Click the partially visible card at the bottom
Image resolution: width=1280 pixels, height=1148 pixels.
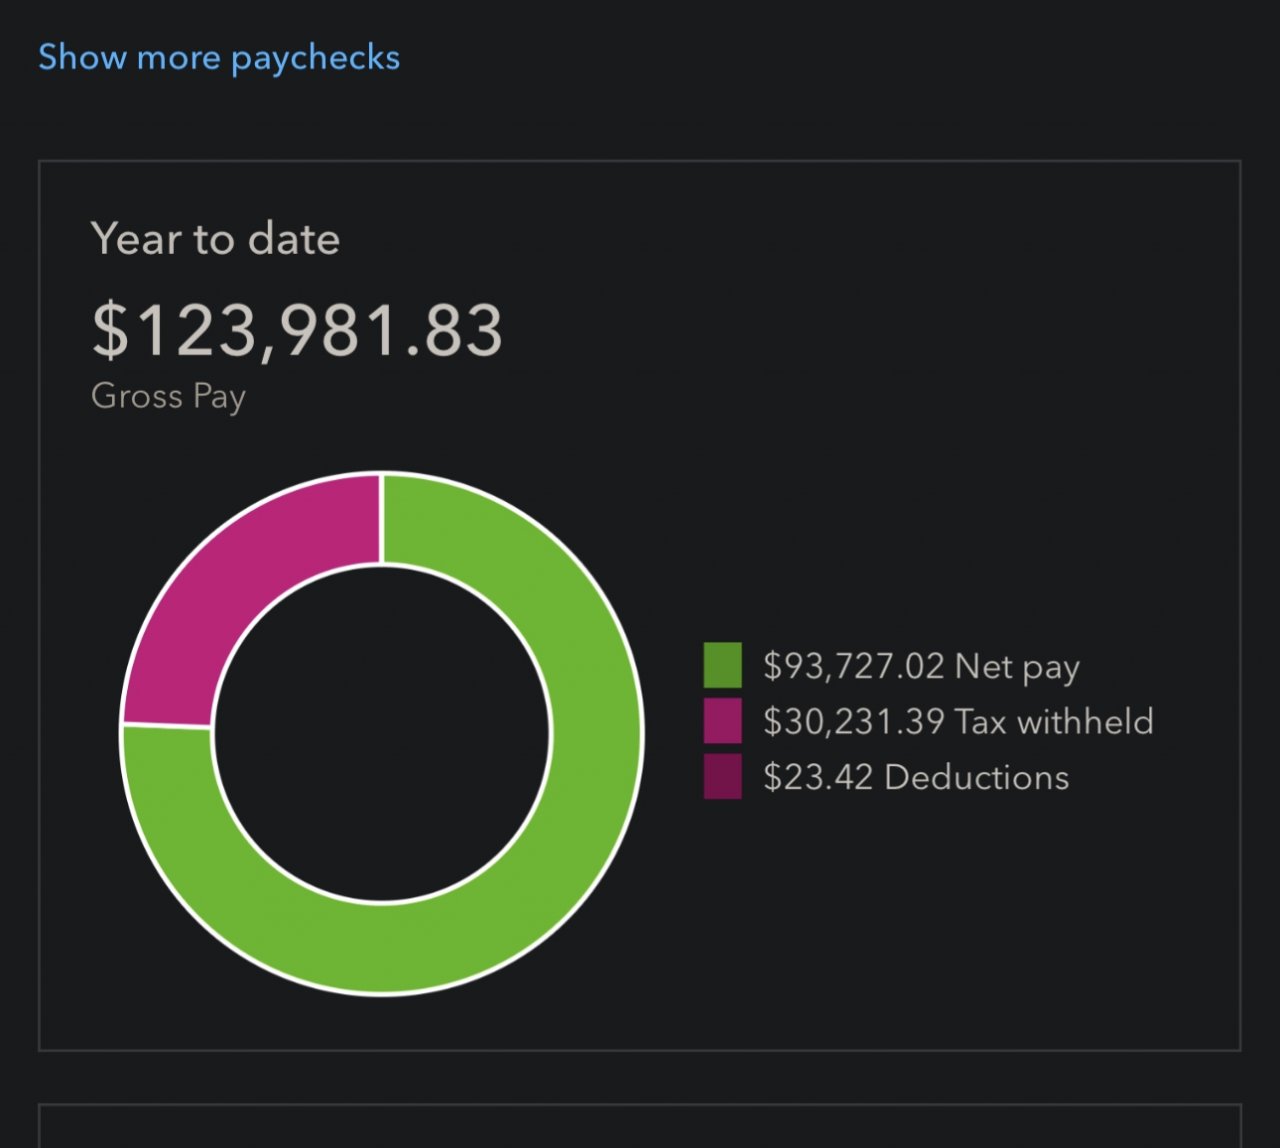click(x=640, y=1127)
